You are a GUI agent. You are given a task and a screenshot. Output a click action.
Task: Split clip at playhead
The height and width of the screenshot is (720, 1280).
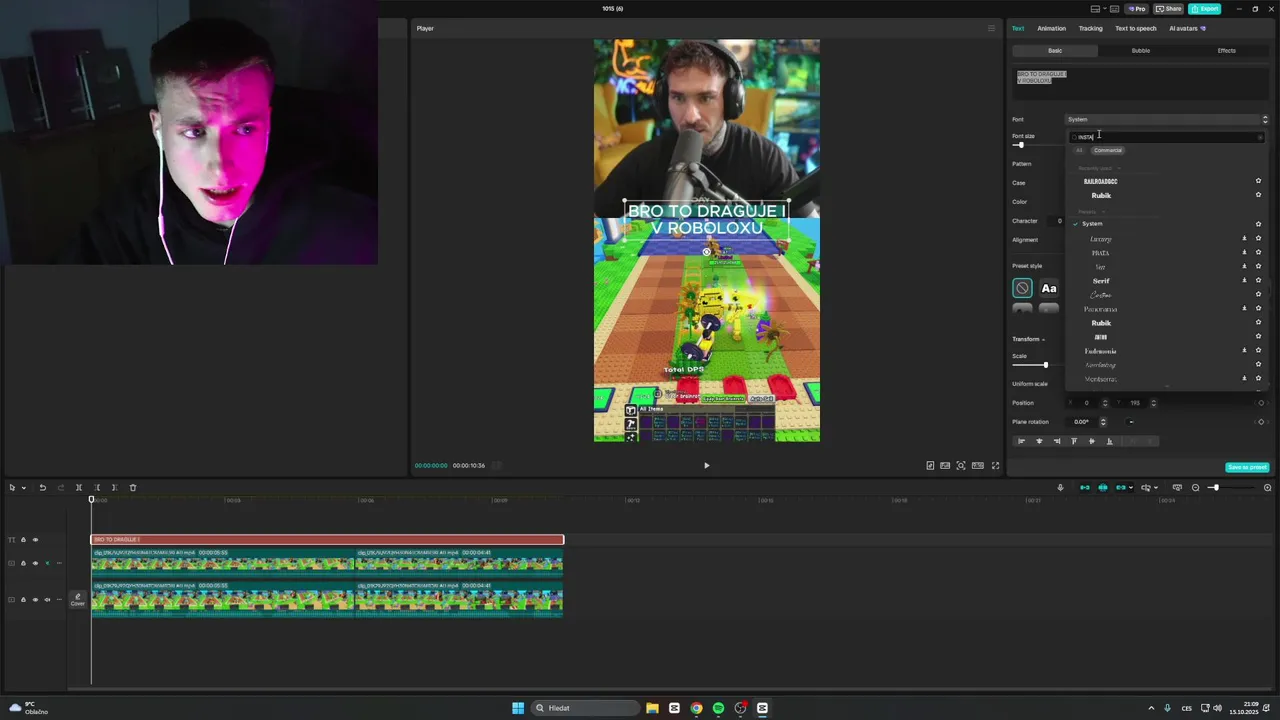click(x=79, y=488)
